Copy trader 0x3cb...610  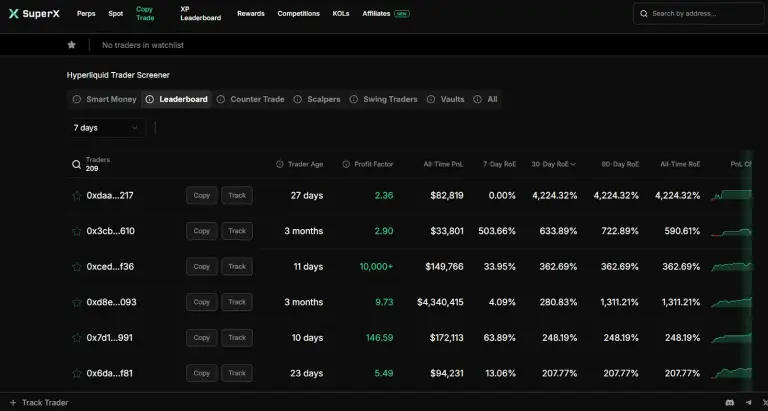pos(202,231)
